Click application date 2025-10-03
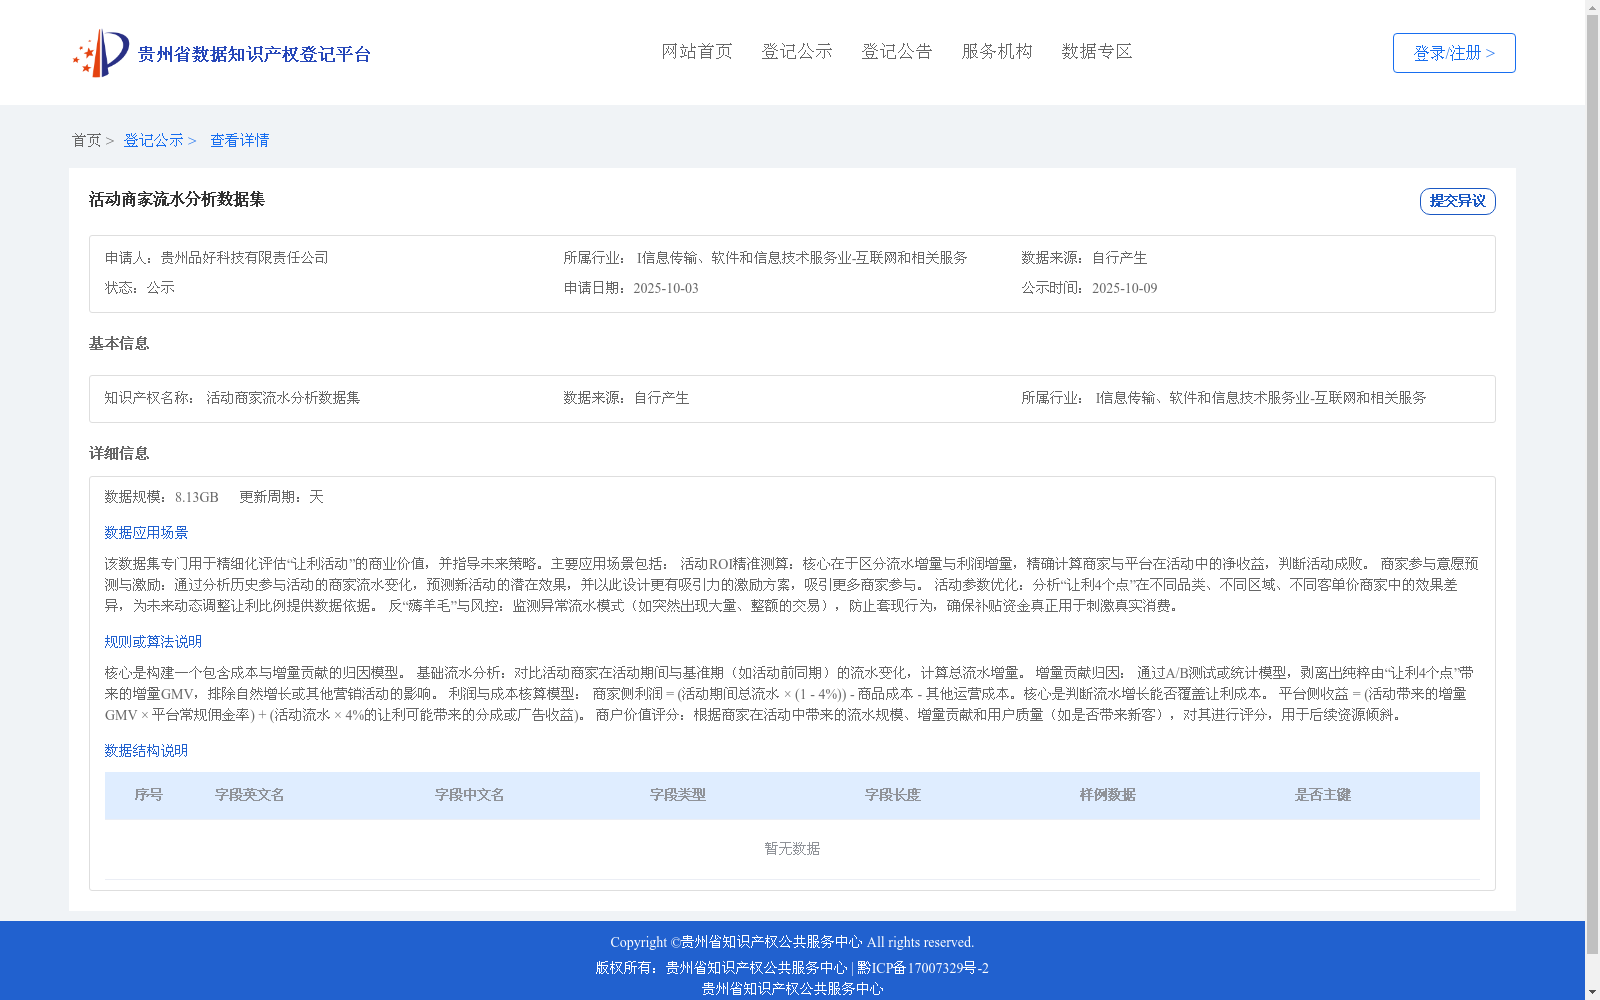 click(666, 288)
